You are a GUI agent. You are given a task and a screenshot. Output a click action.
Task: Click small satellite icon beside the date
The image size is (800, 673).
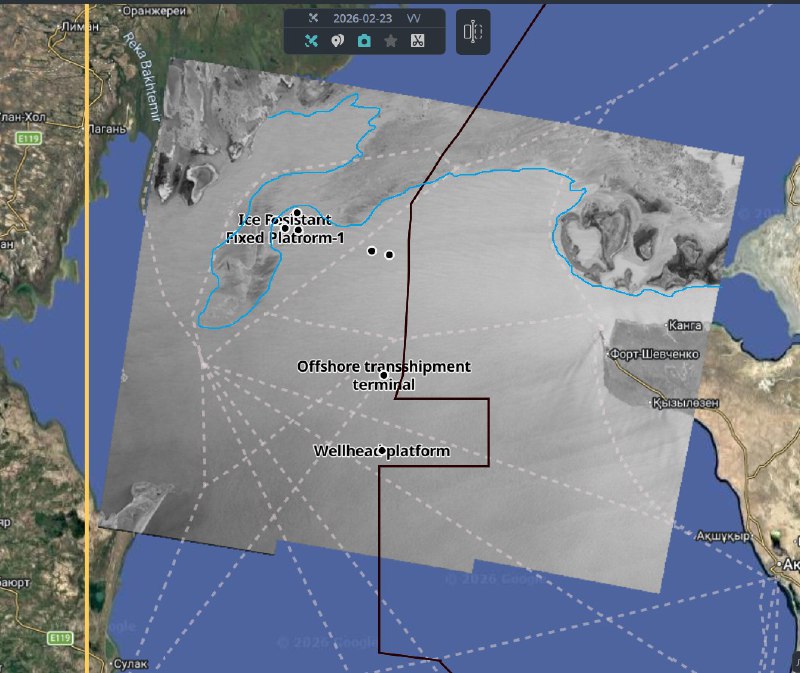312,18
